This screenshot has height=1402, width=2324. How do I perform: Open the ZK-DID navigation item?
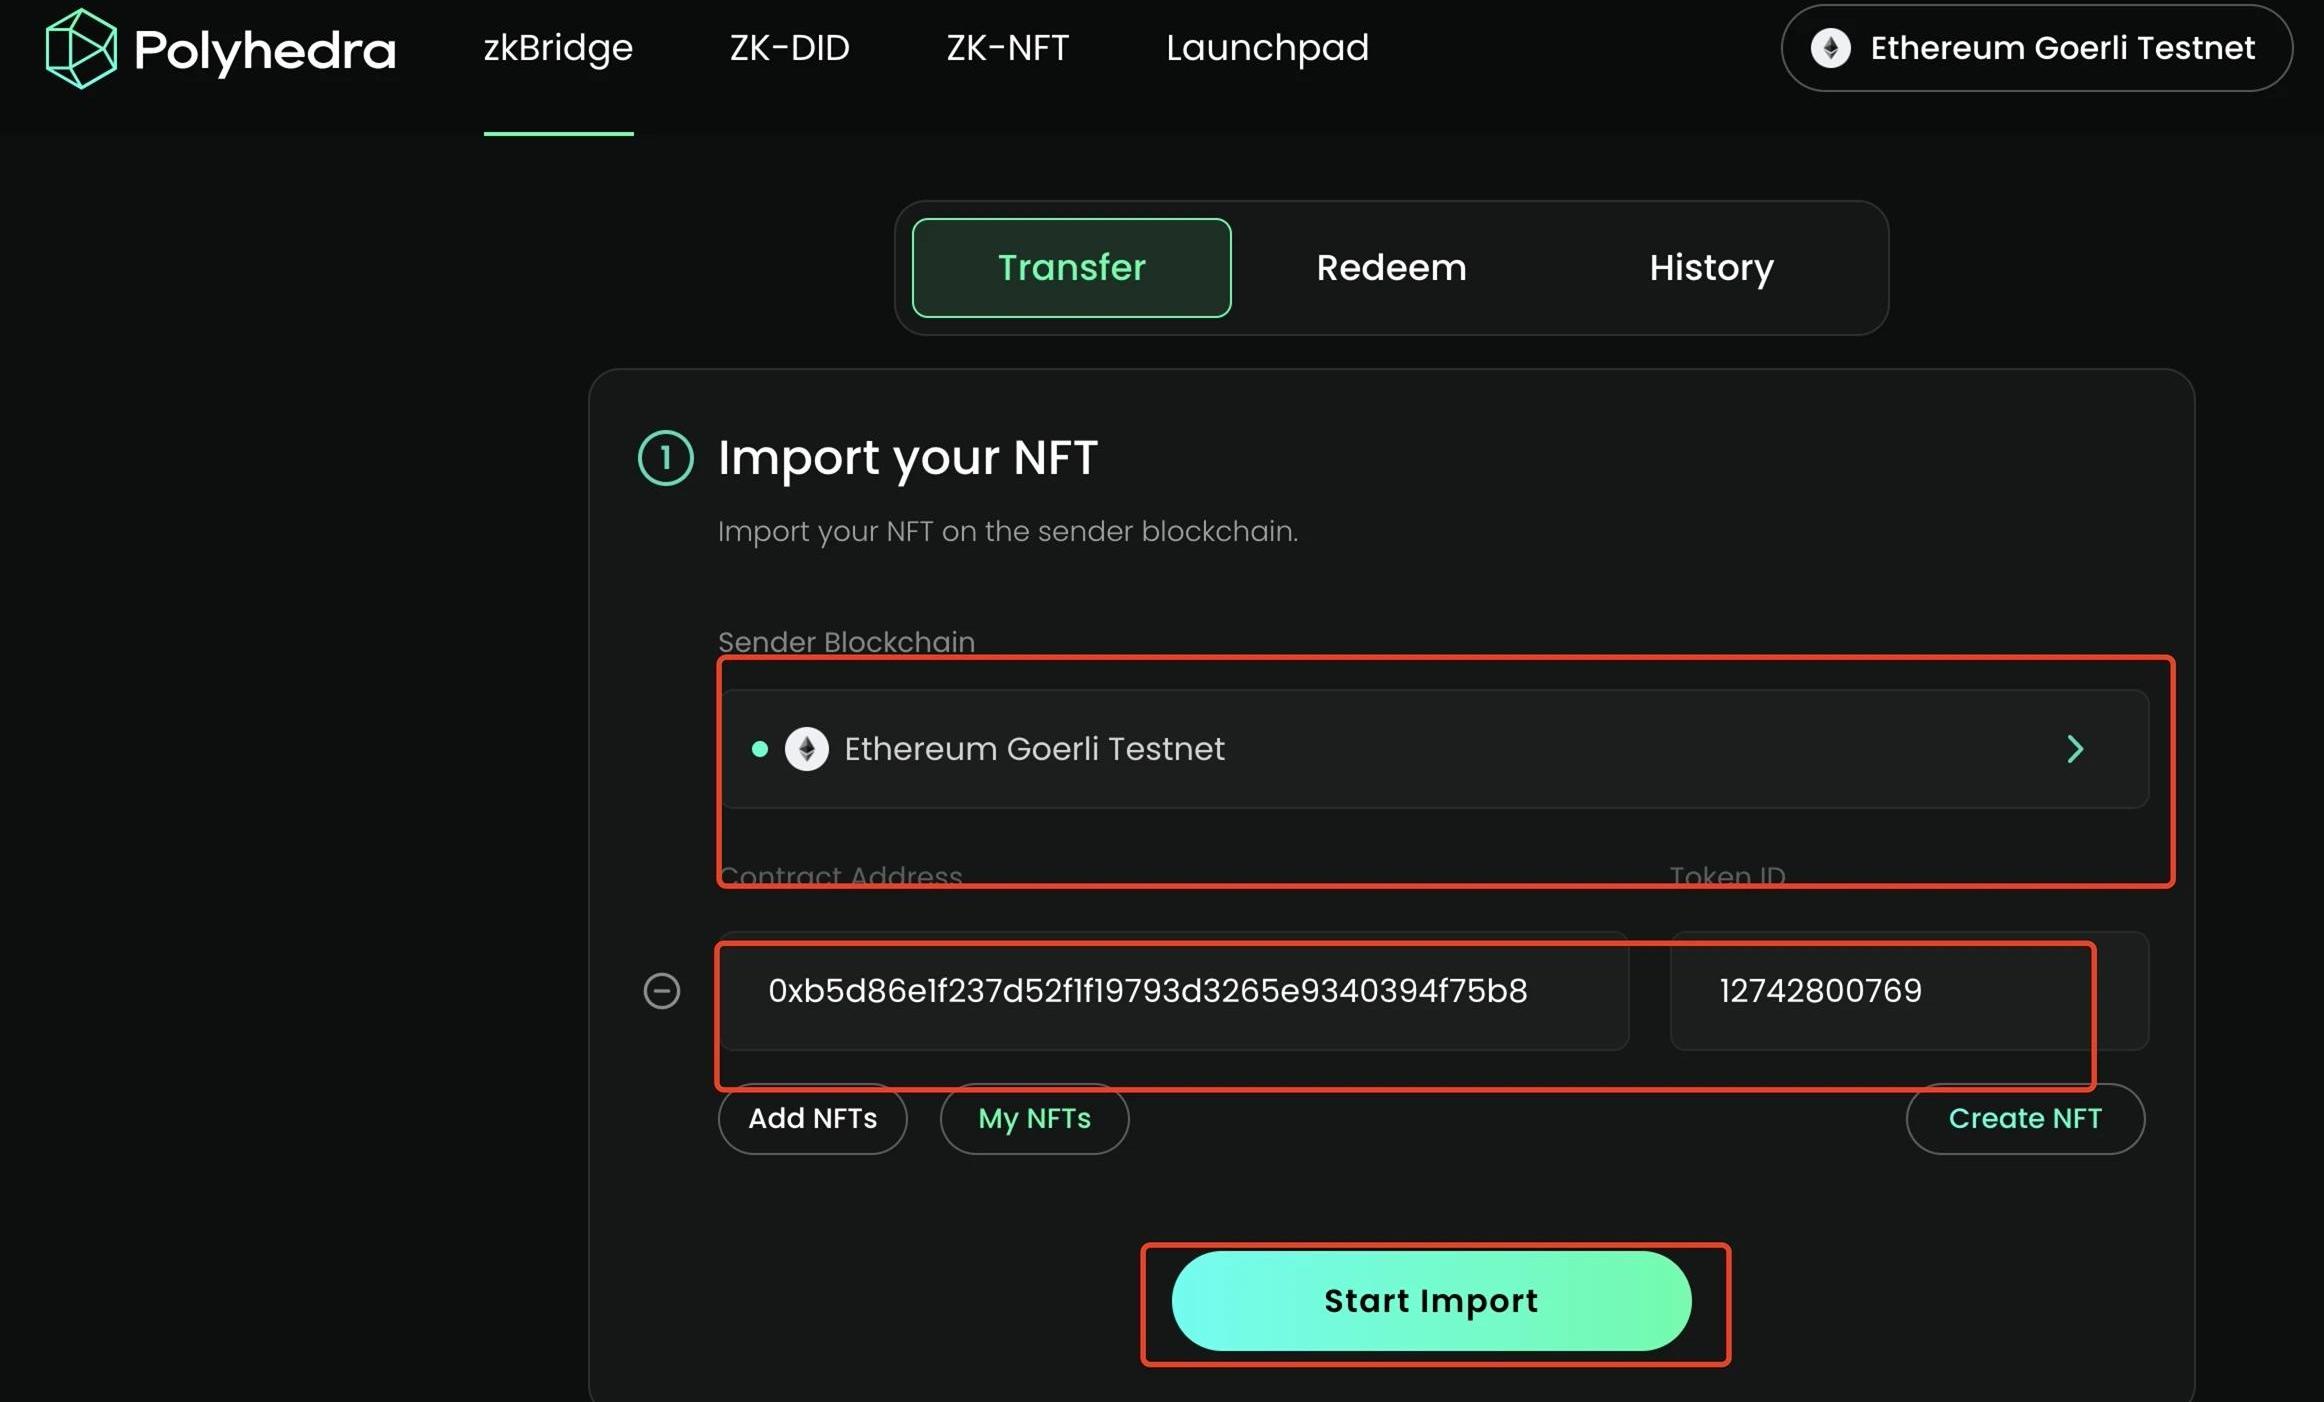[789, 48]
